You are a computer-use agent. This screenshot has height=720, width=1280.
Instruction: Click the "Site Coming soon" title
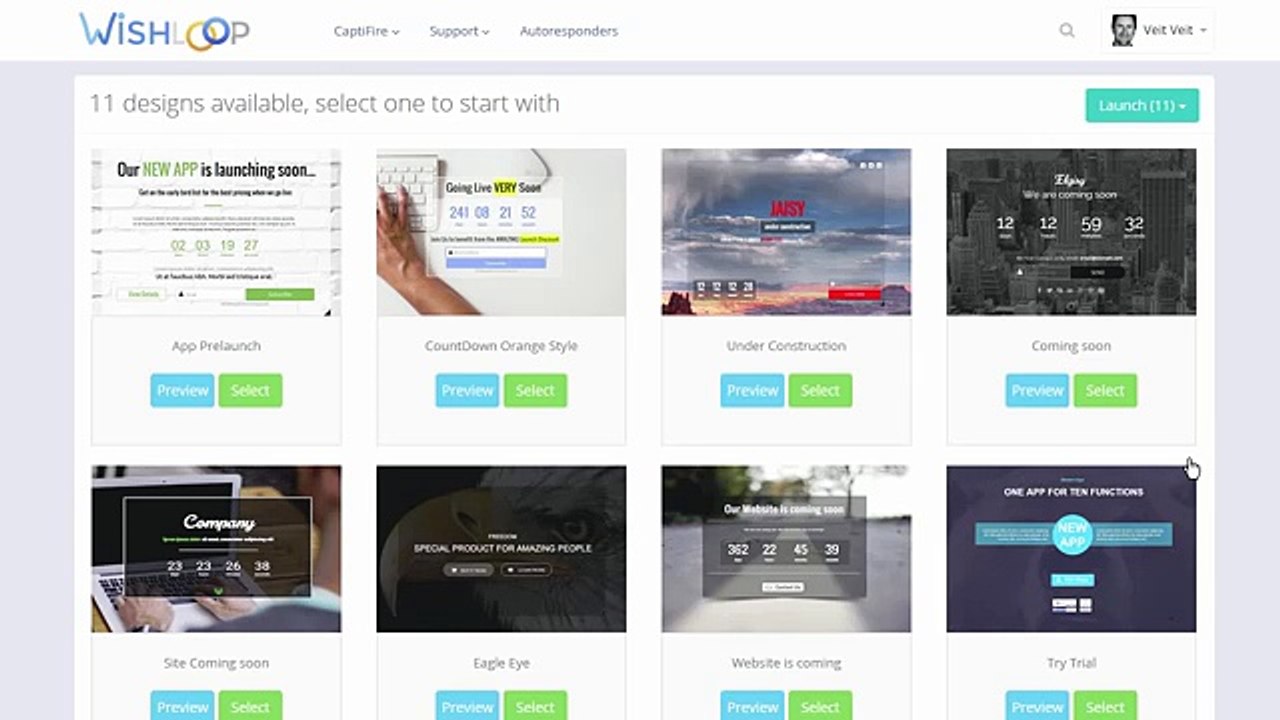(x=216, y=663)
